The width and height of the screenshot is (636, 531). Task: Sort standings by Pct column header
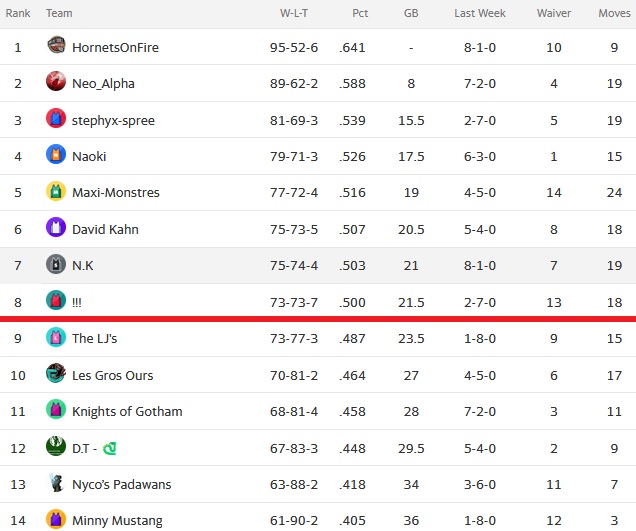click(x=360, y=13)
